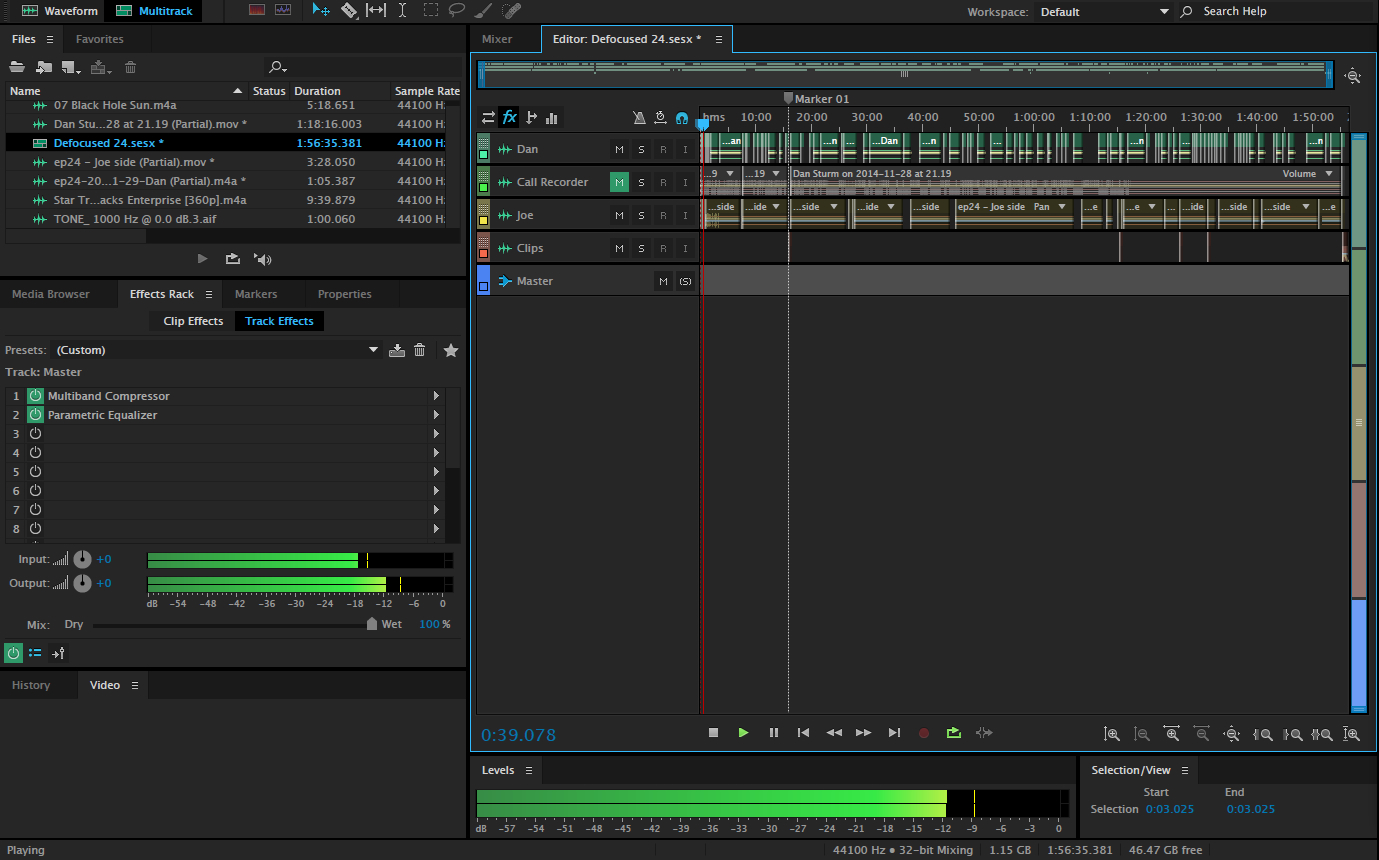Viewport: 1379px width, 860px height.
Task: Switch to Waveform view
Action: click(60, 11)
